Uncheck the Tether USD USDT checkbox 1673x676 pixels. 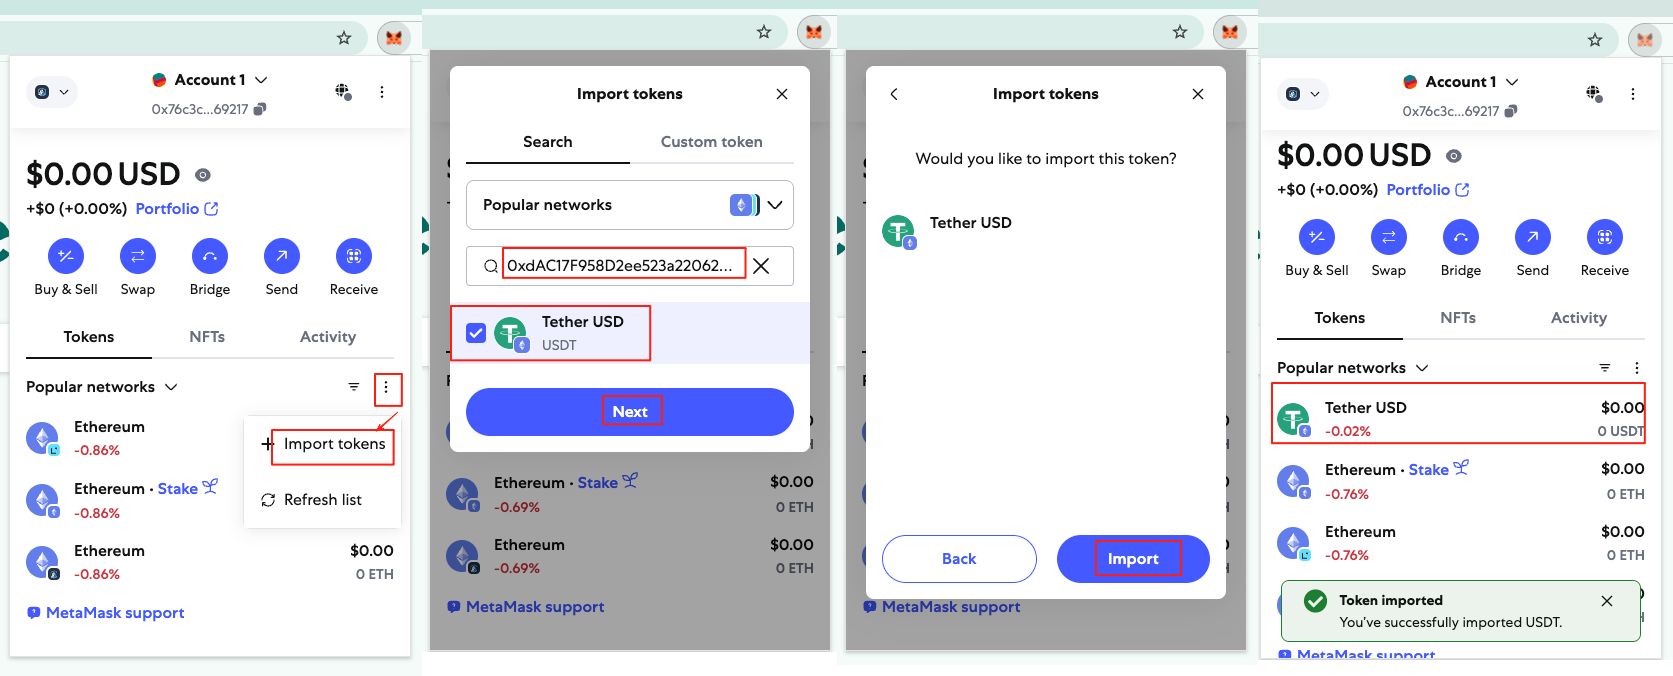476,333
